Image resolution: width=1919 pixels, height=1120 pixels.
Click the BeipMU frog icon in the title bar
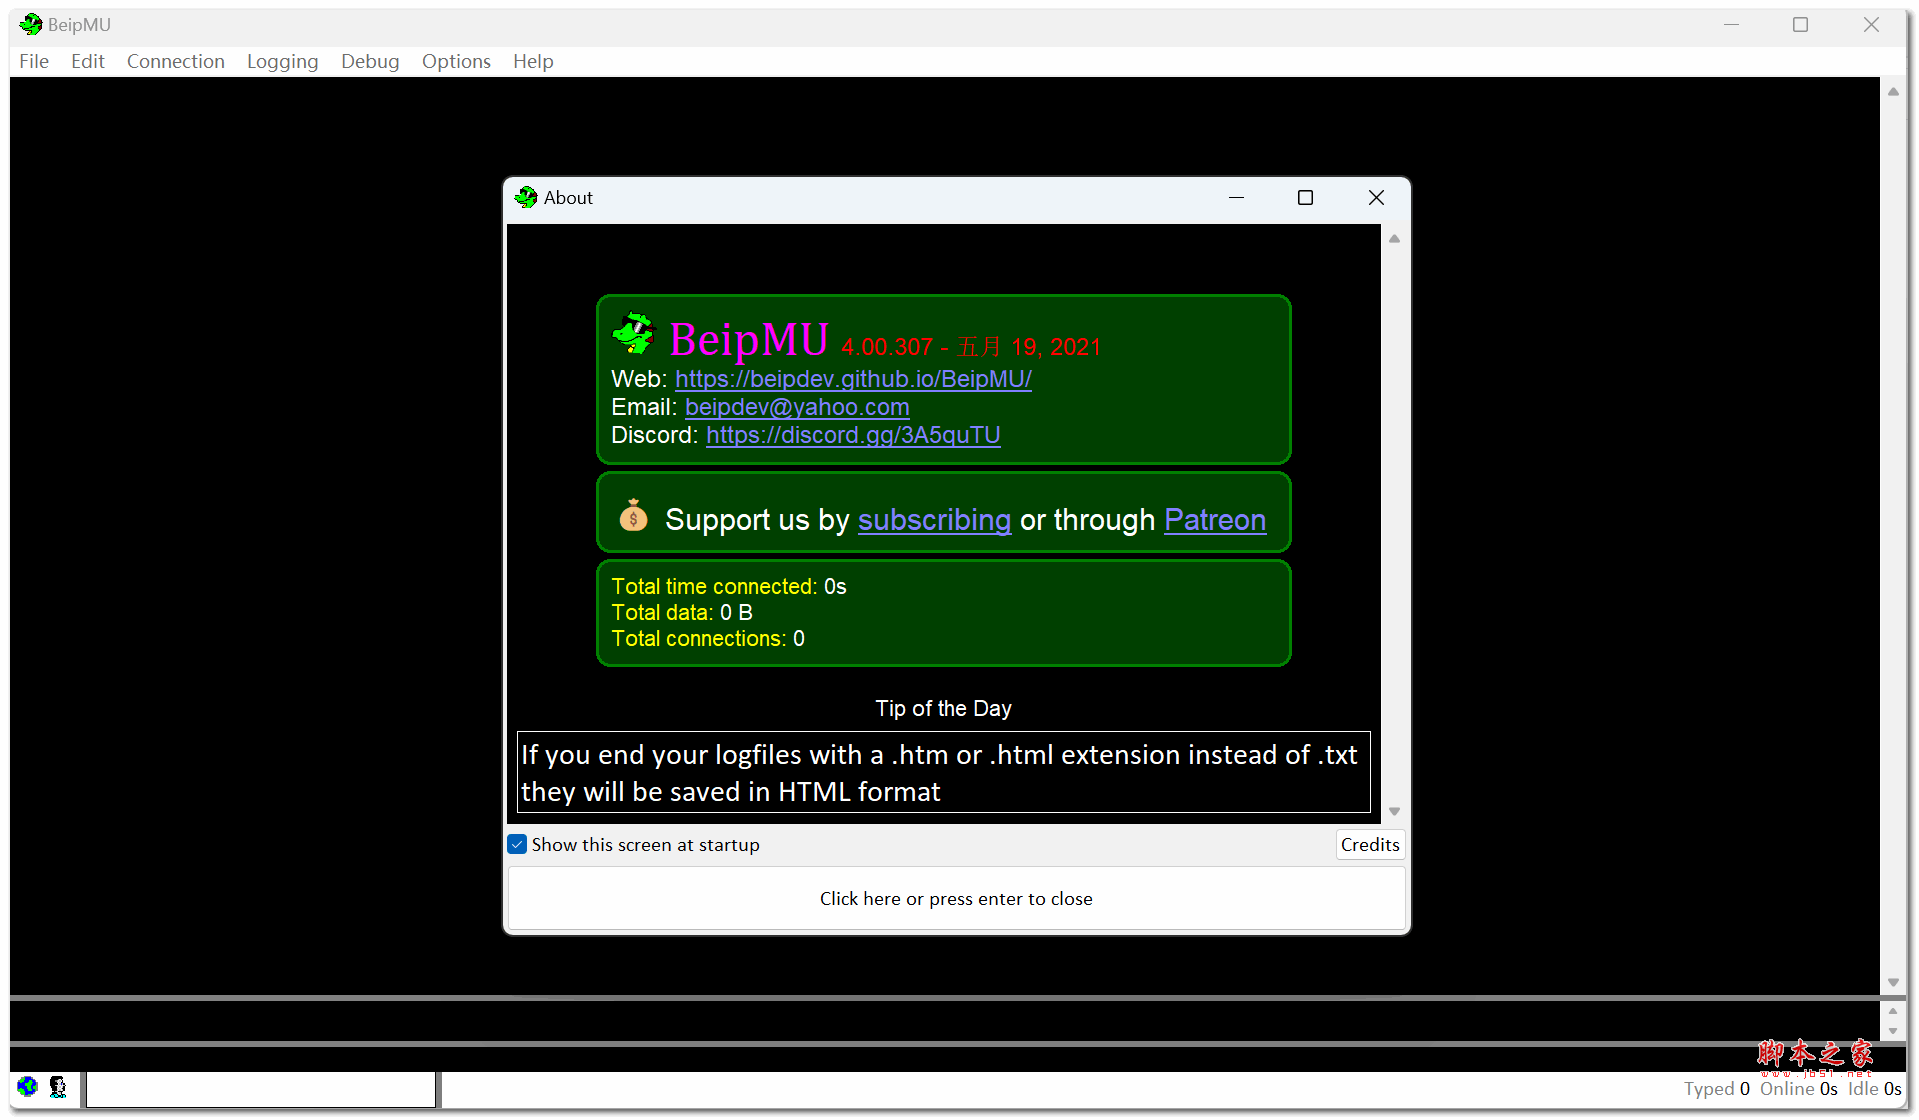coord(30,24)
